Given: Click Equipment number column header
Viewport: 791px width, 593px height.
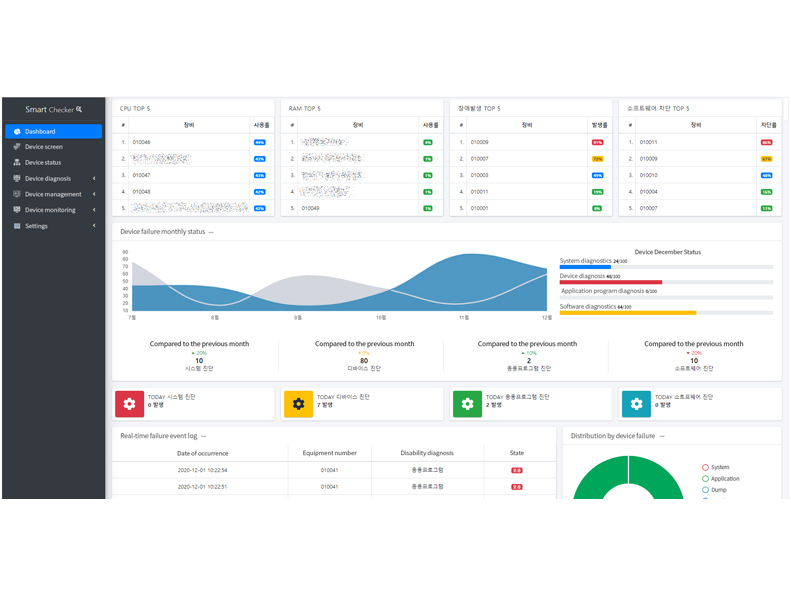Looking at the screenshot, I should (x=329, y=453).
